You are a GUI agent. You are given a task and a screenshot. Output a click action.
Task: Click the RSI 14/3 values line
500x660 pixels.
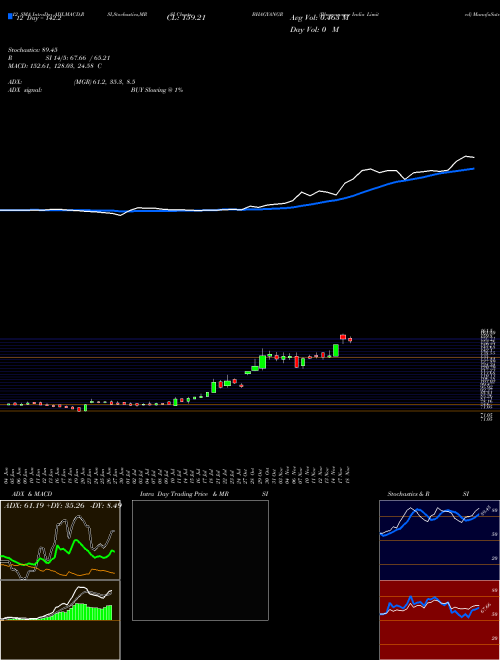[59, 58]
